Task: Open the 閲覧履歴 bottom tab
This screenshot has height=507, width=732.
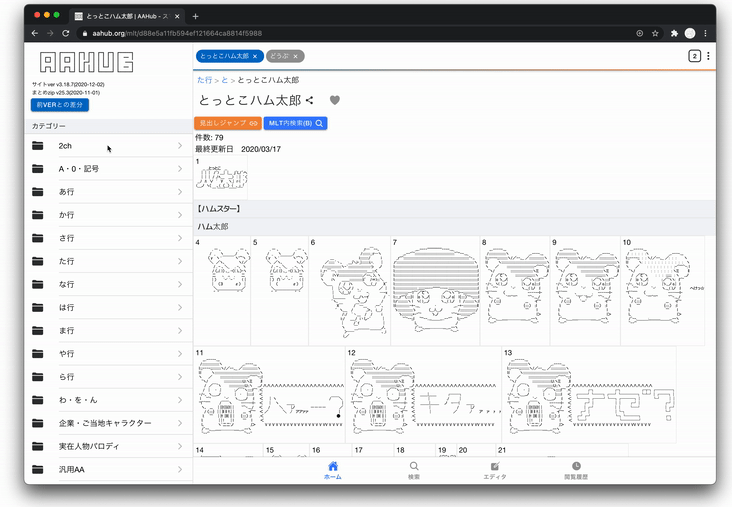Action: click(576, 470)
